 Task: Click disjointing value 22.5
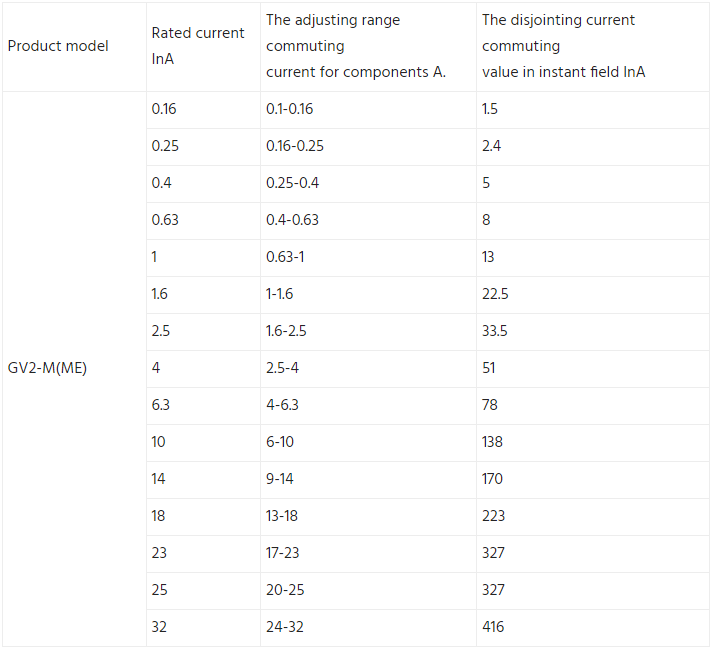[592, 295]
